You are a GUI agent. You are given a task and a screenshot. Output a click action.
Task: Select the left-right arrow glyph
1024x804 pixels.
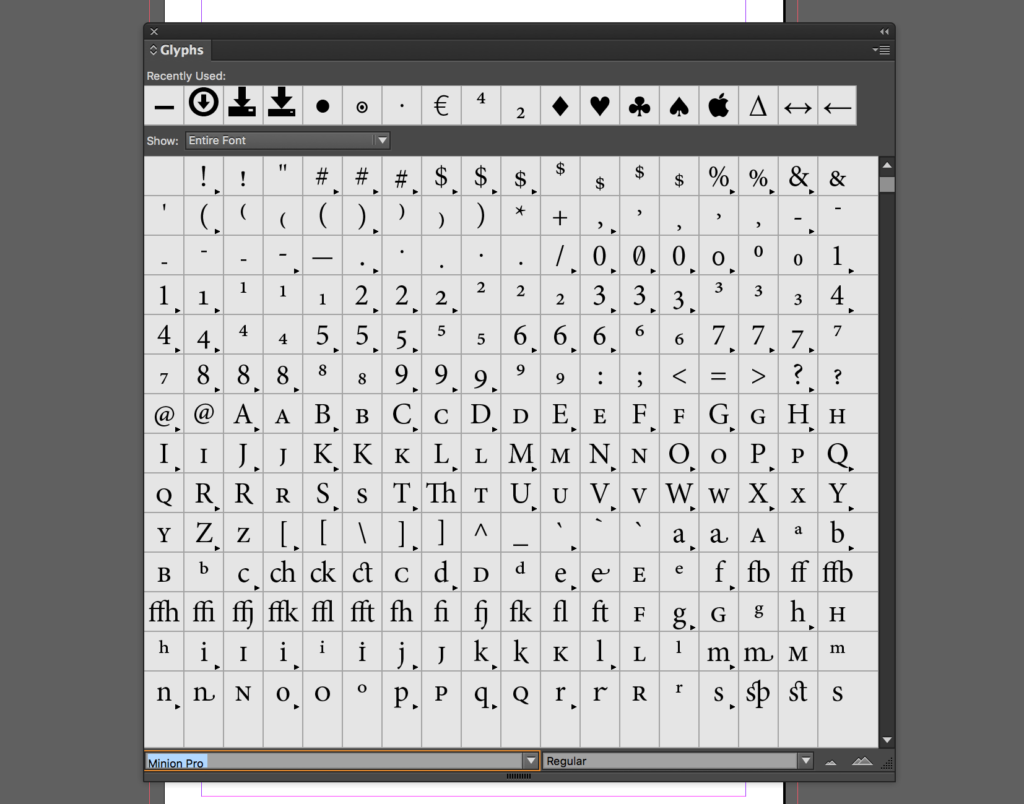[x=798, y=104]
